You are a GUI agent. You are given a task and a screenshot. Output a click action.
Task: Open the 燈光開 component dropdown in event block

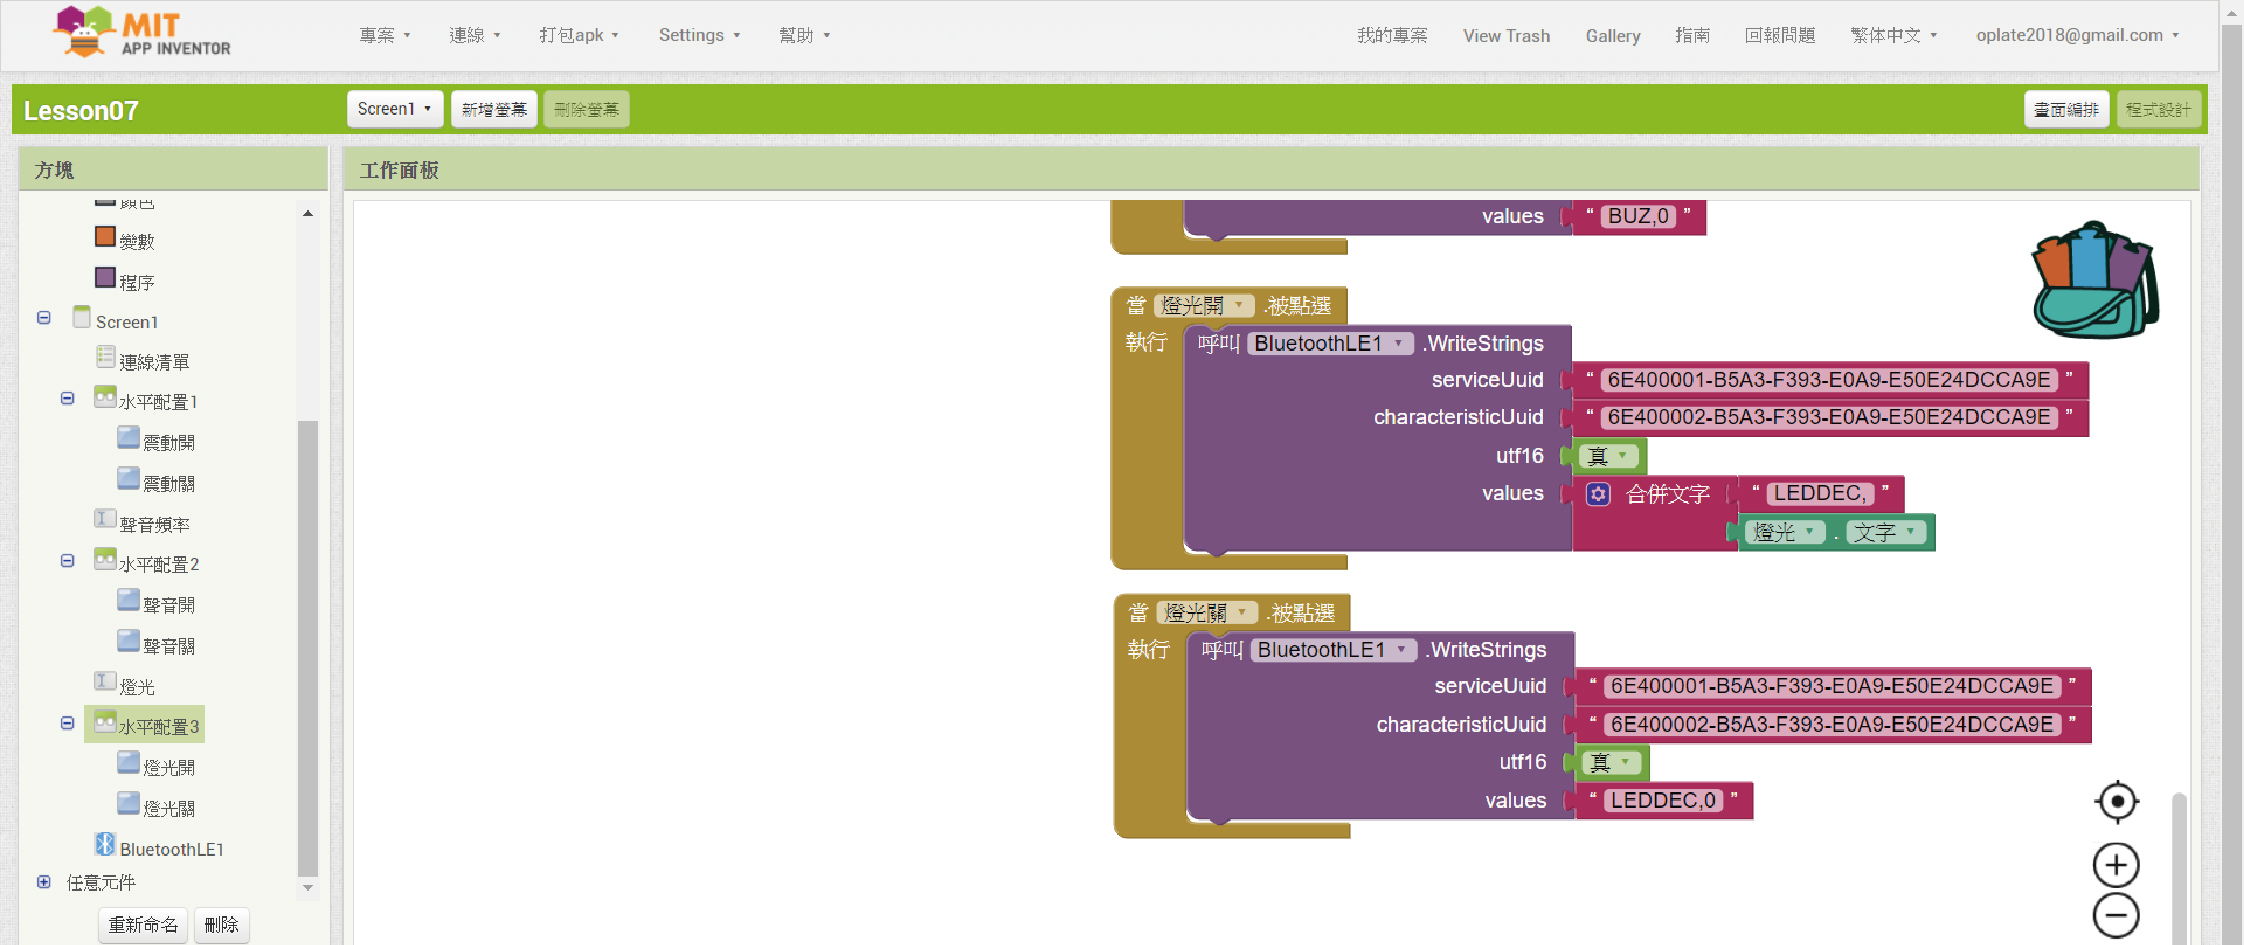click(x=1239, y=305)
